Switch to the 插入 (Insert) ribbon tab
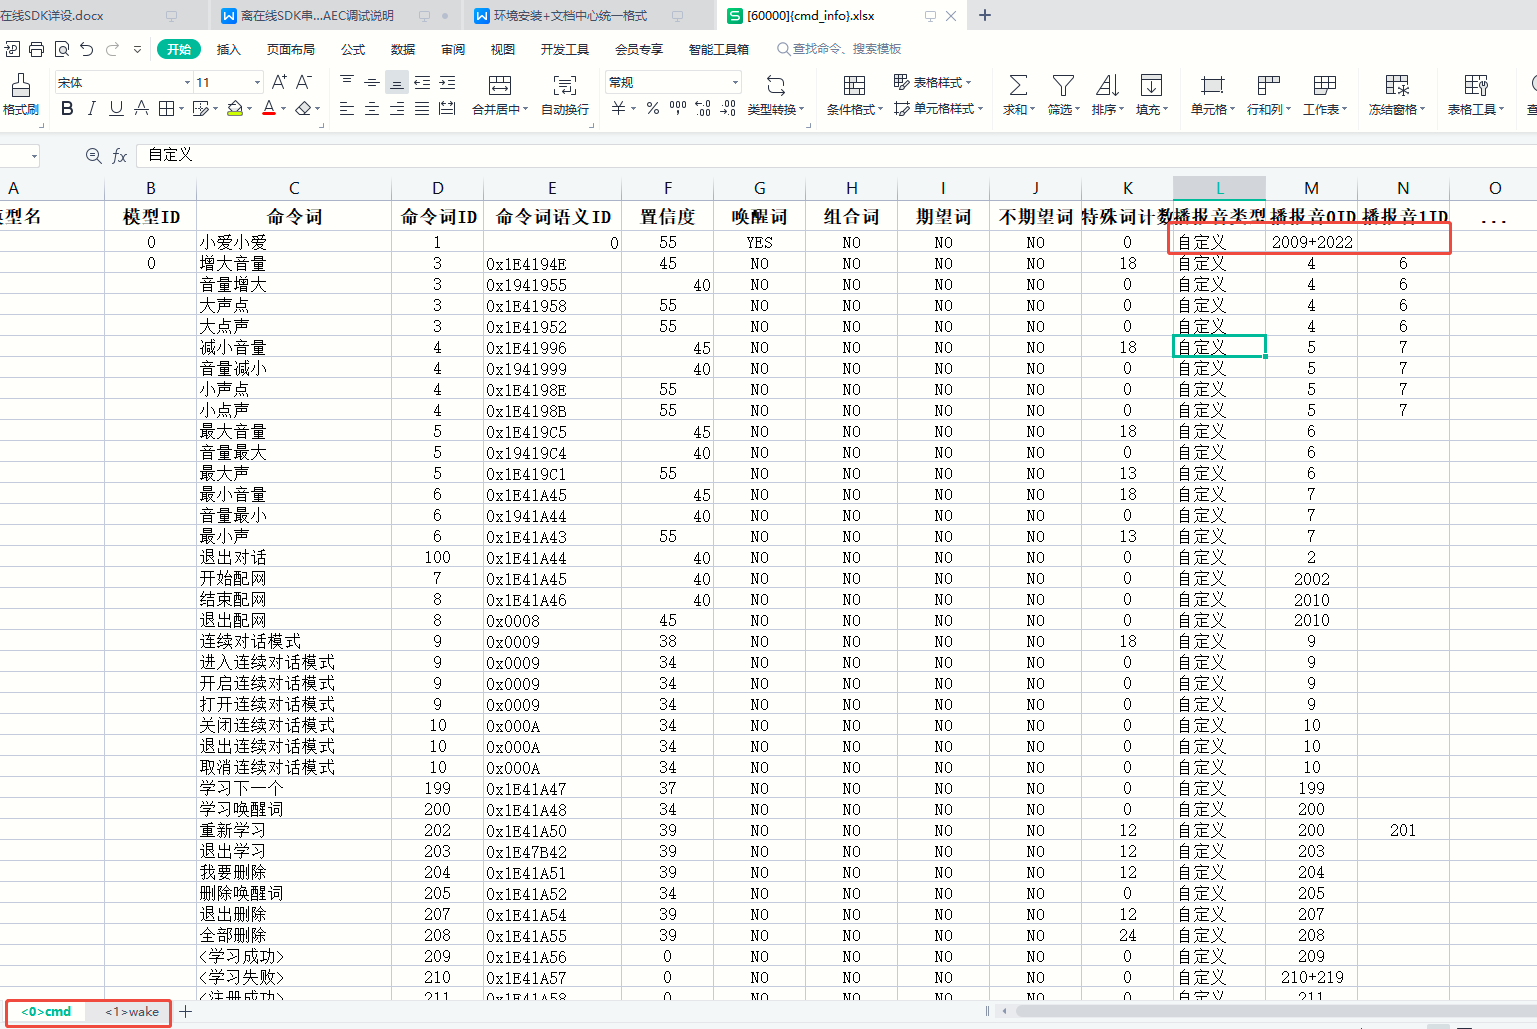Viewport: 1537px width, 1029px height. click(x=229, y=49)
